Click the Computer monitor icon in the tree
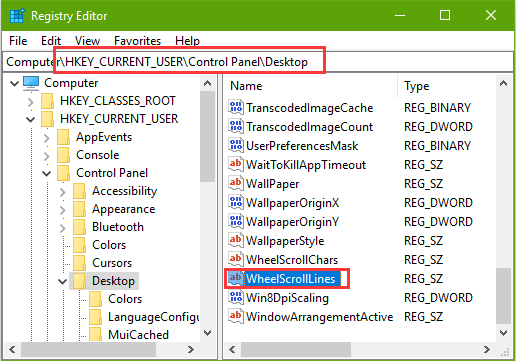 31,83
